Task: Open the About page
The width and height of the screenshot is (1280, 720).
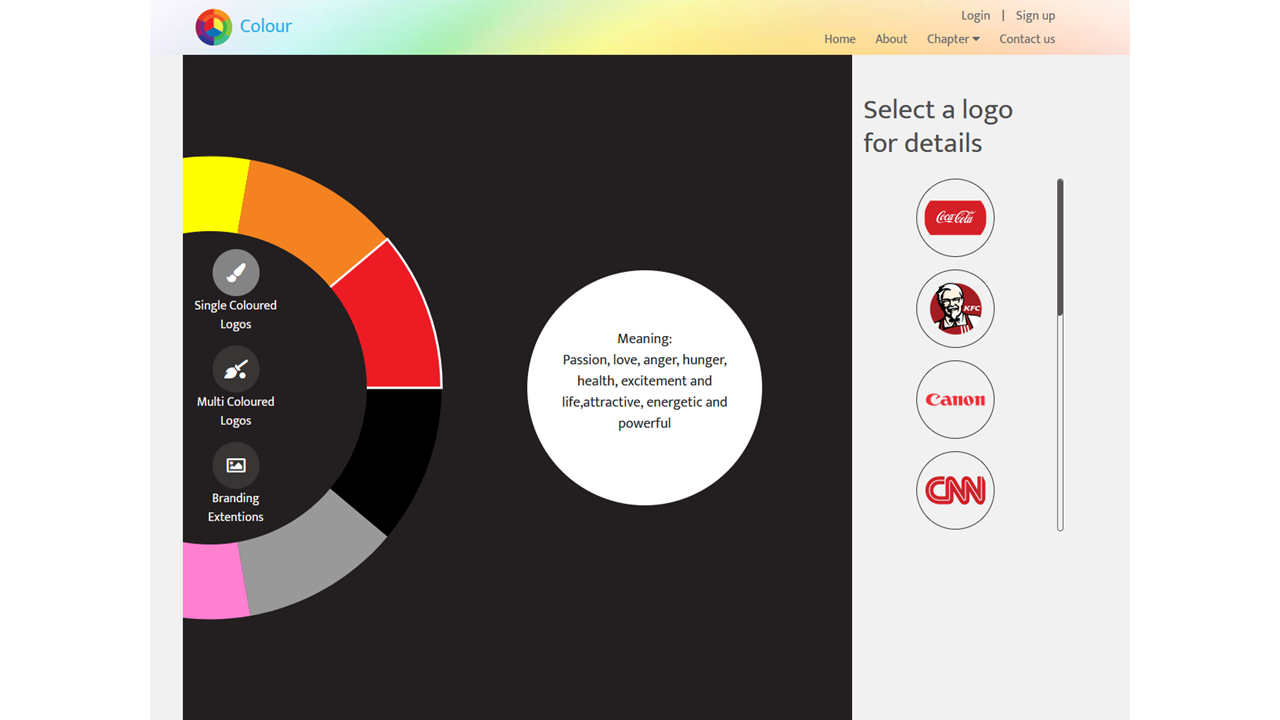Action: point(891,39)
